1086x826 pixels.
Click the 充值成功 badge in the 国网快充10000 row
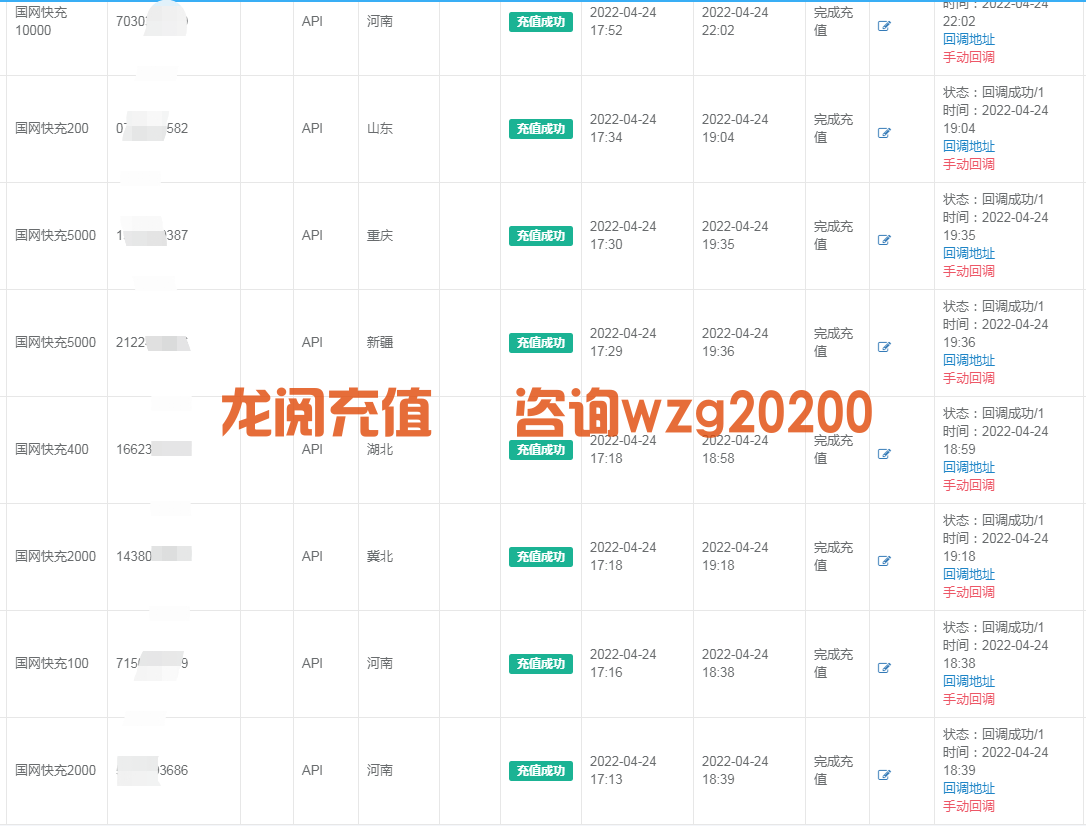tap(540, 22)
